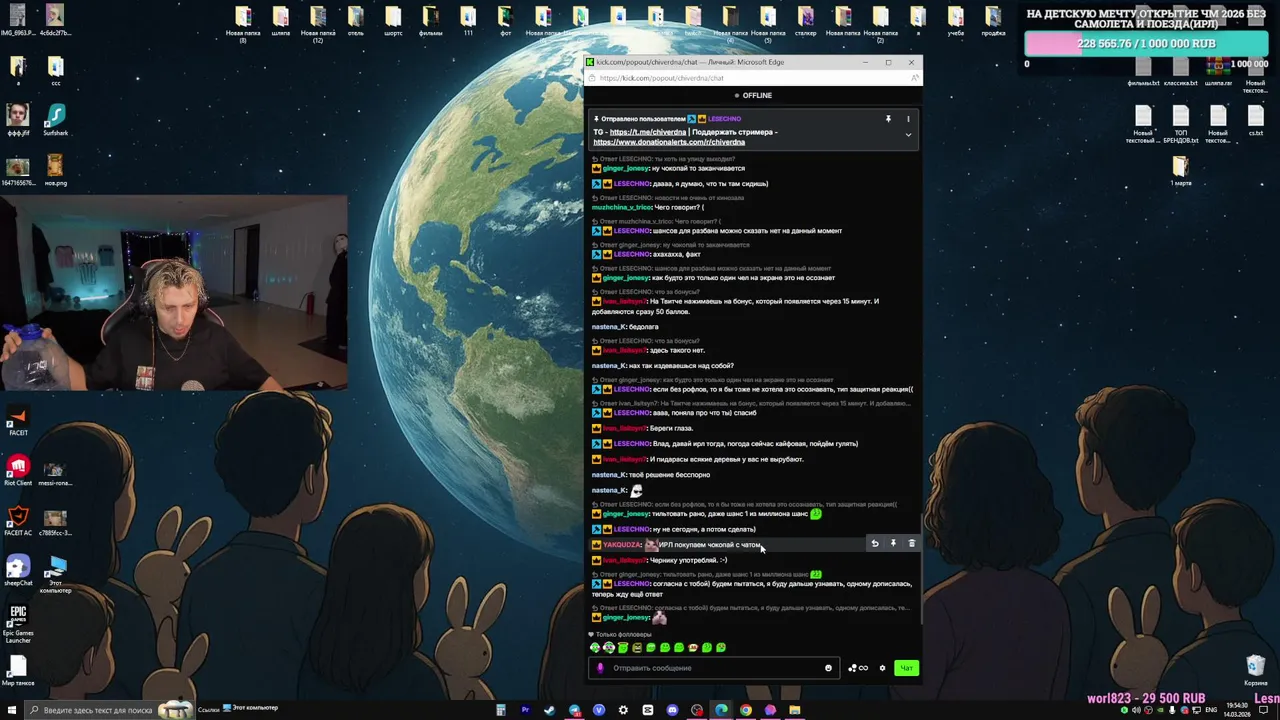Viewport: 1280px width, 720px height.
Task: Click the webcam overlay thumbnail
Action: click(x=174, y=293)
